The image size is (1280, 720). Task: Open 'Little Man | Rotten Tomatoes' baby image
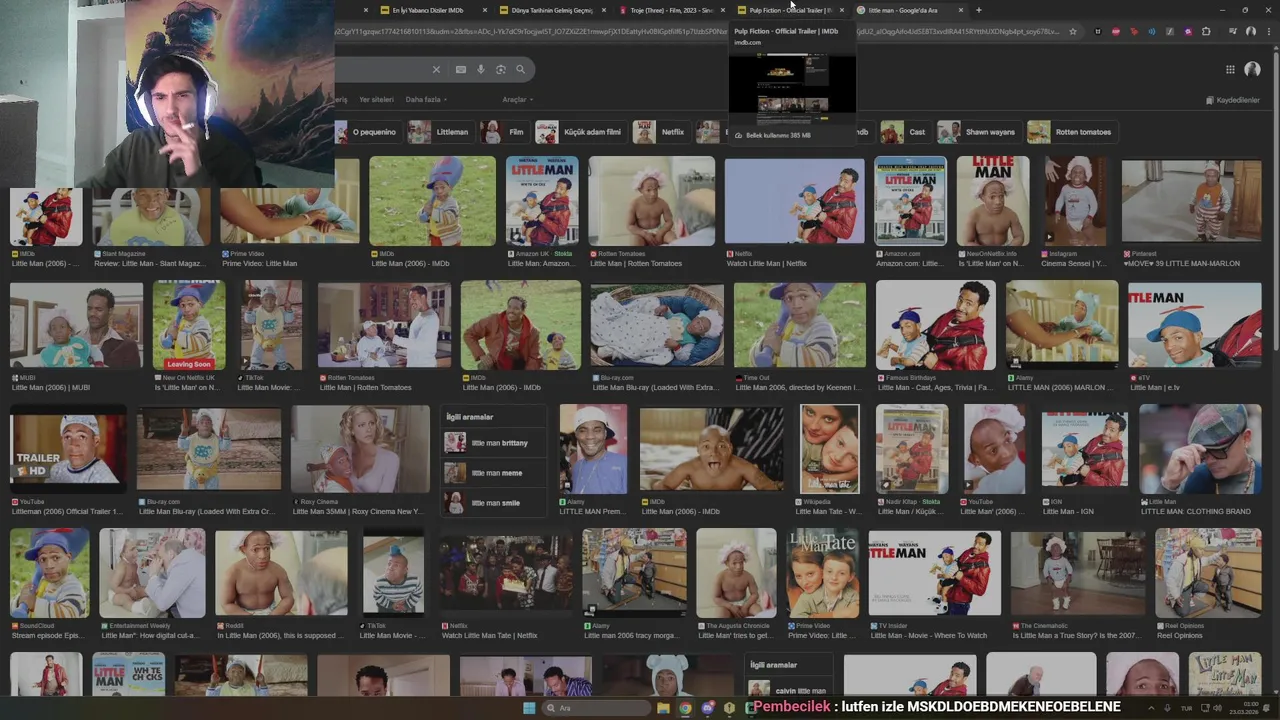[651, 201]
